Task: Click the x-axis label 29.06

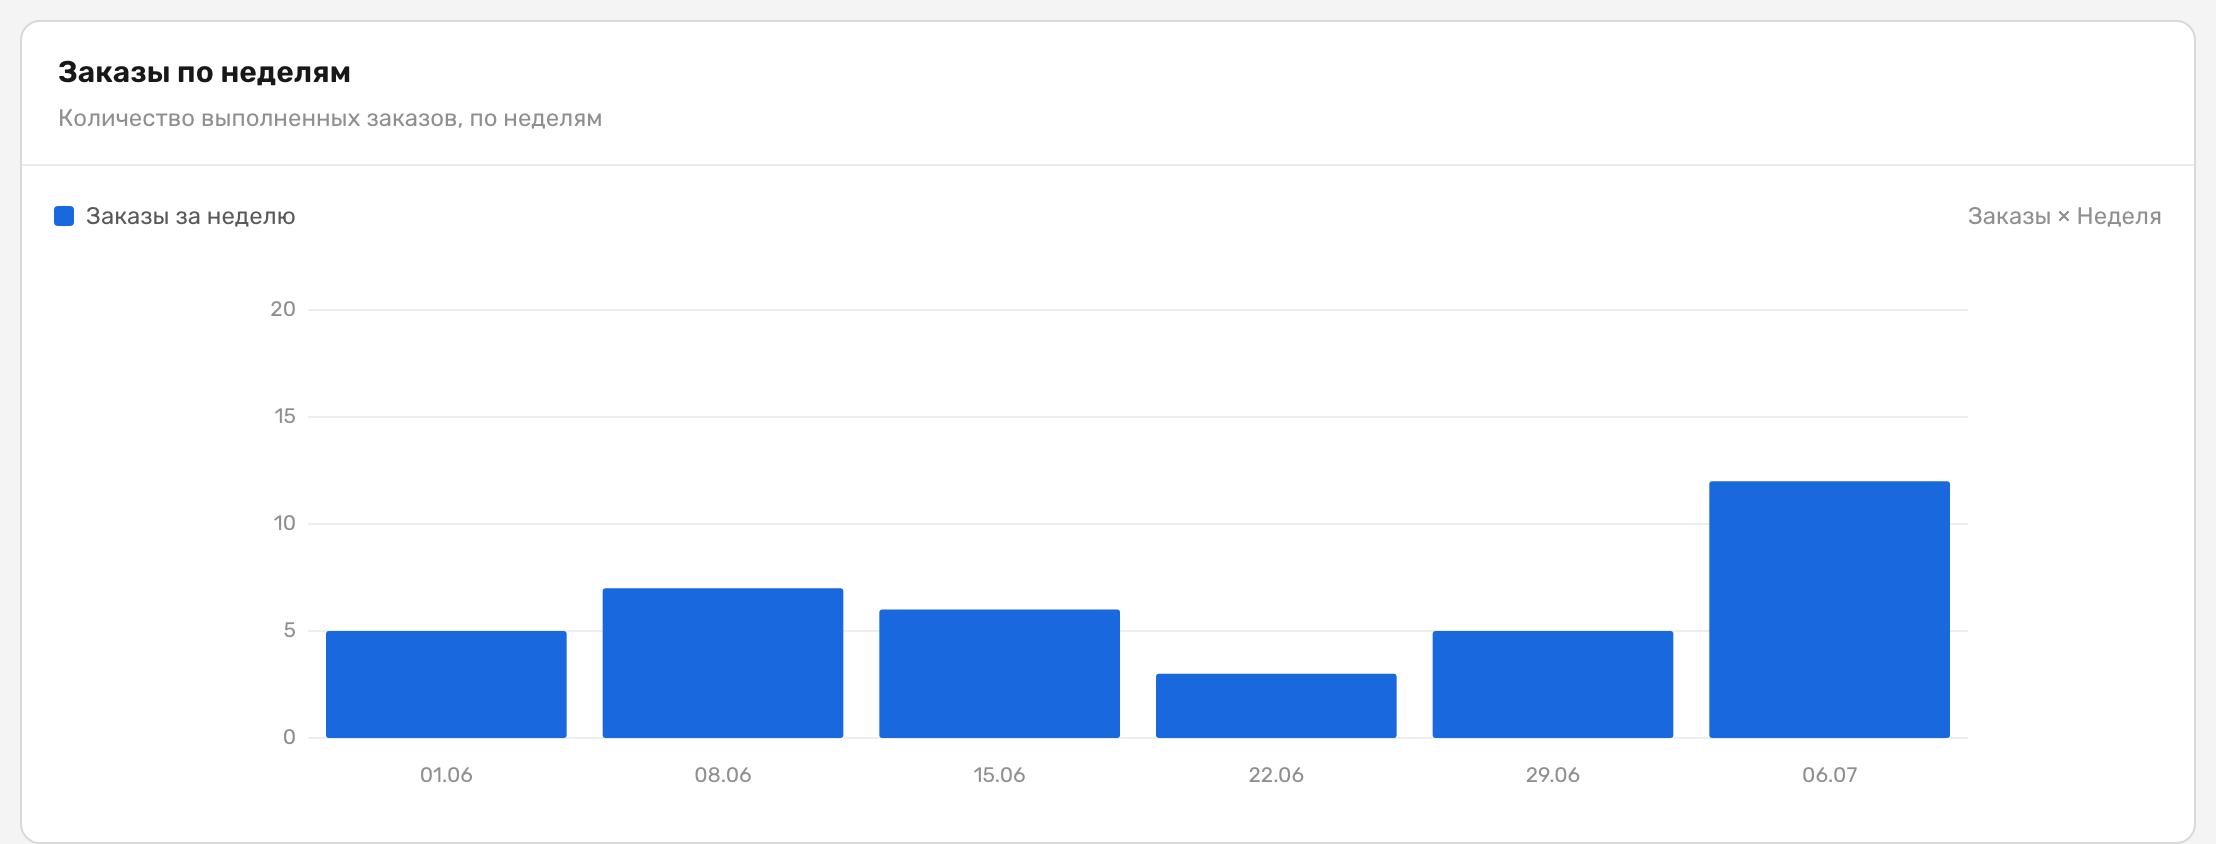Action: [x=1553, y=775]
